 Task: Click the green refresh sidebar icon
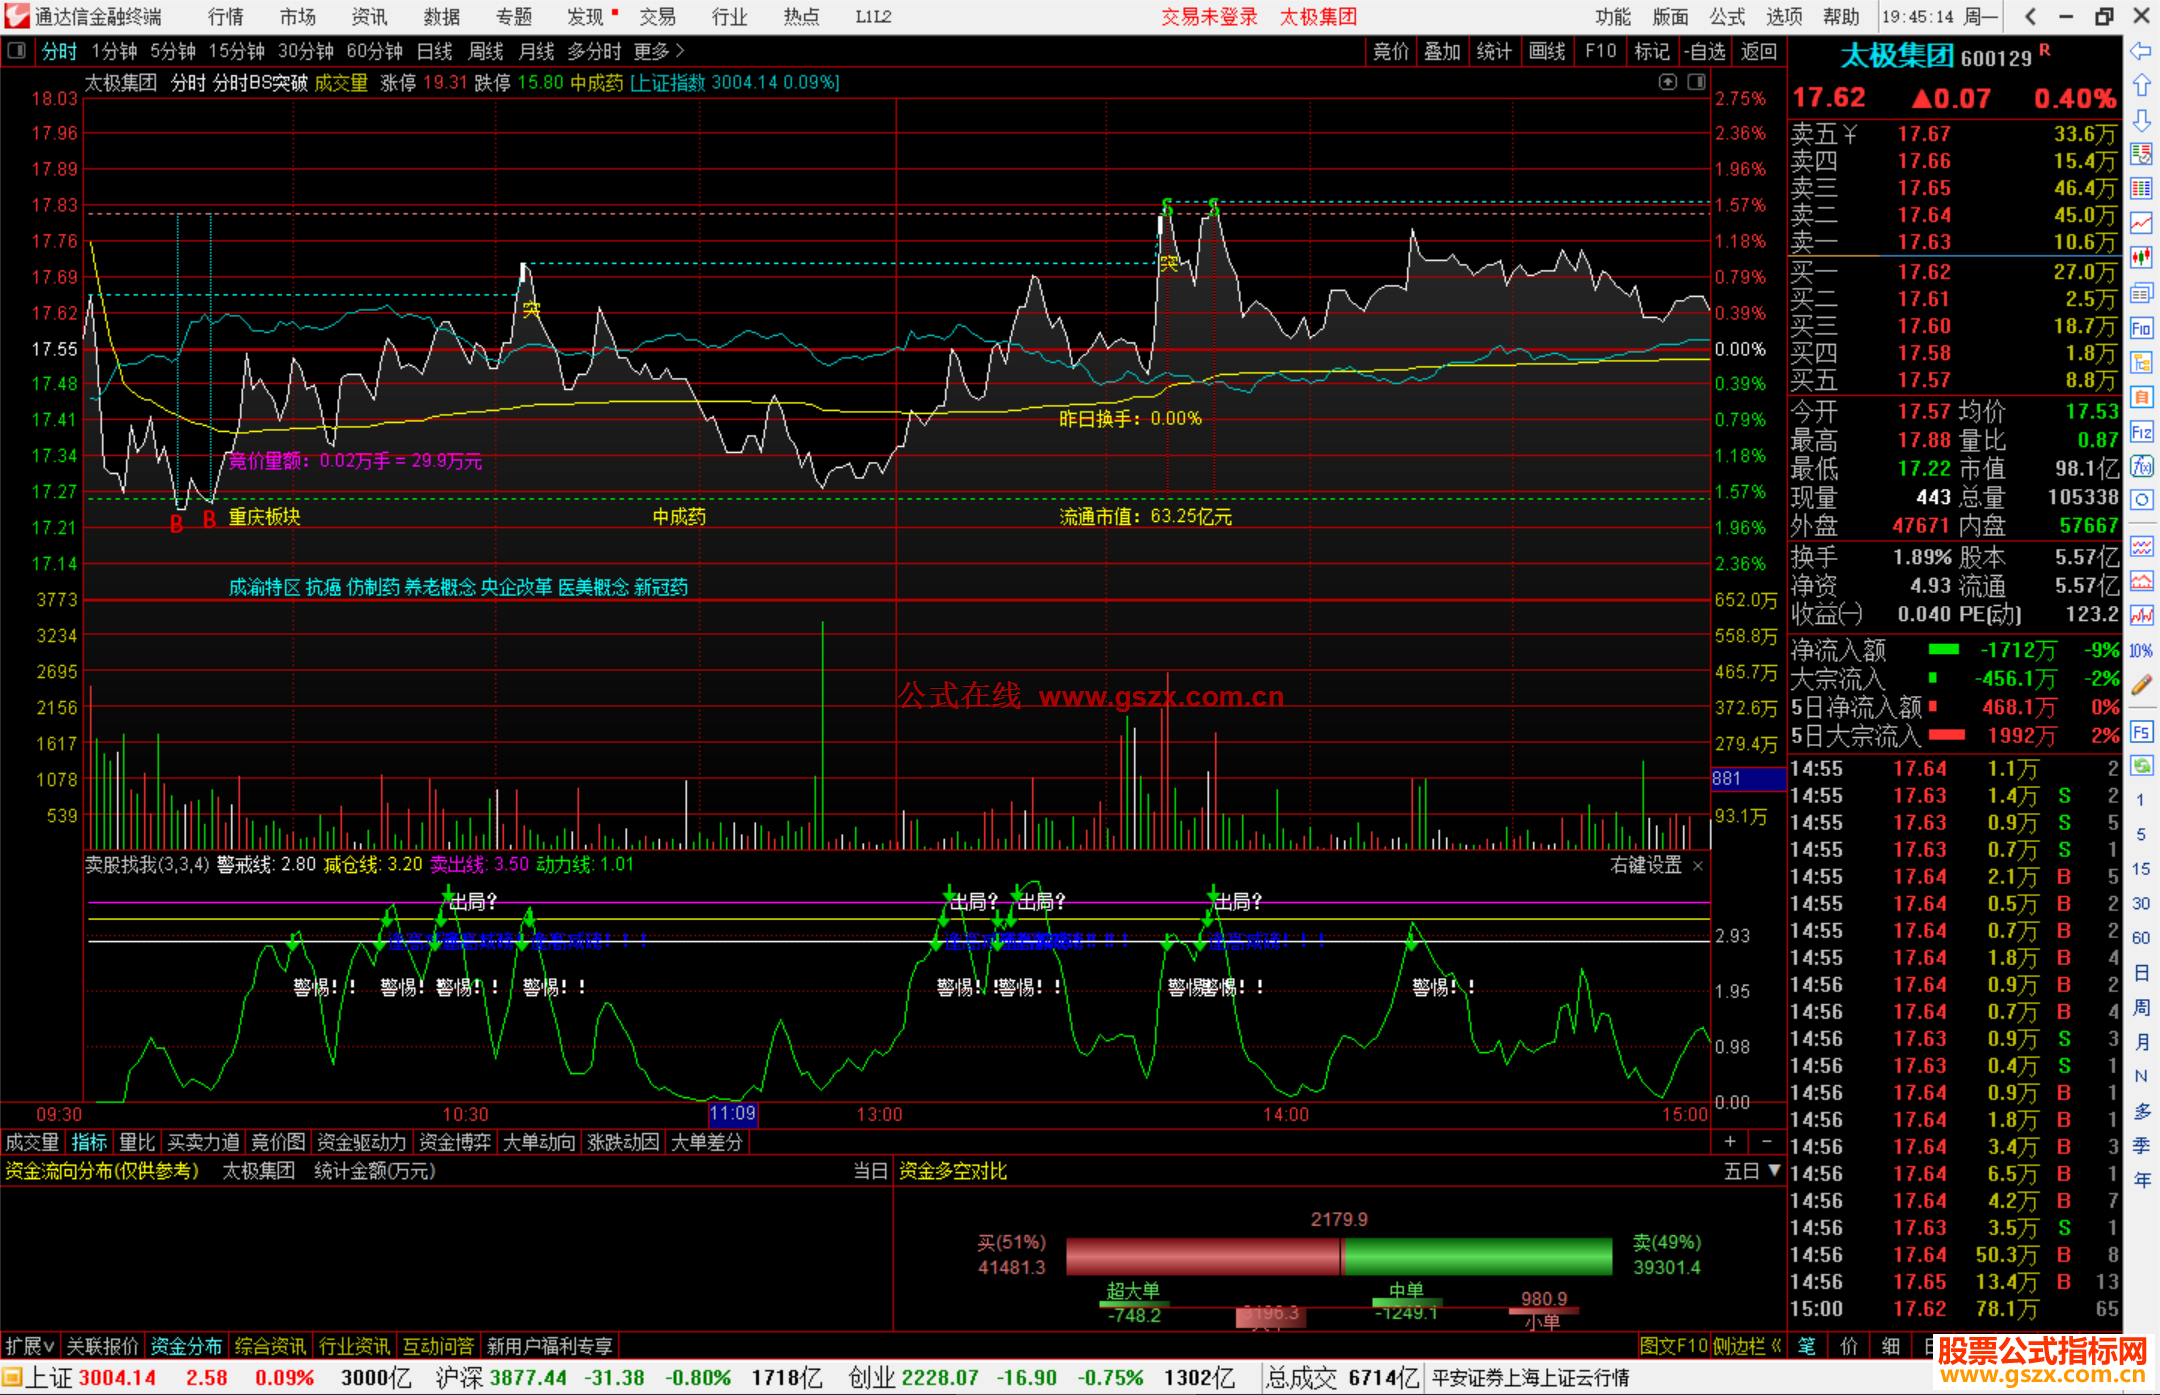click(2141, 766)
